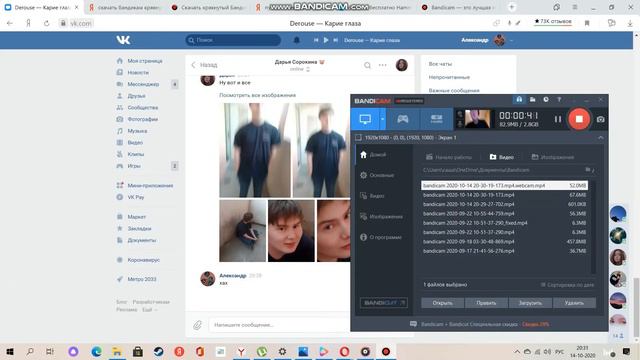Select file bandicam 2020-09-18 03-30-48-869.mp4
640x360 pixels.
click(504, 242)
